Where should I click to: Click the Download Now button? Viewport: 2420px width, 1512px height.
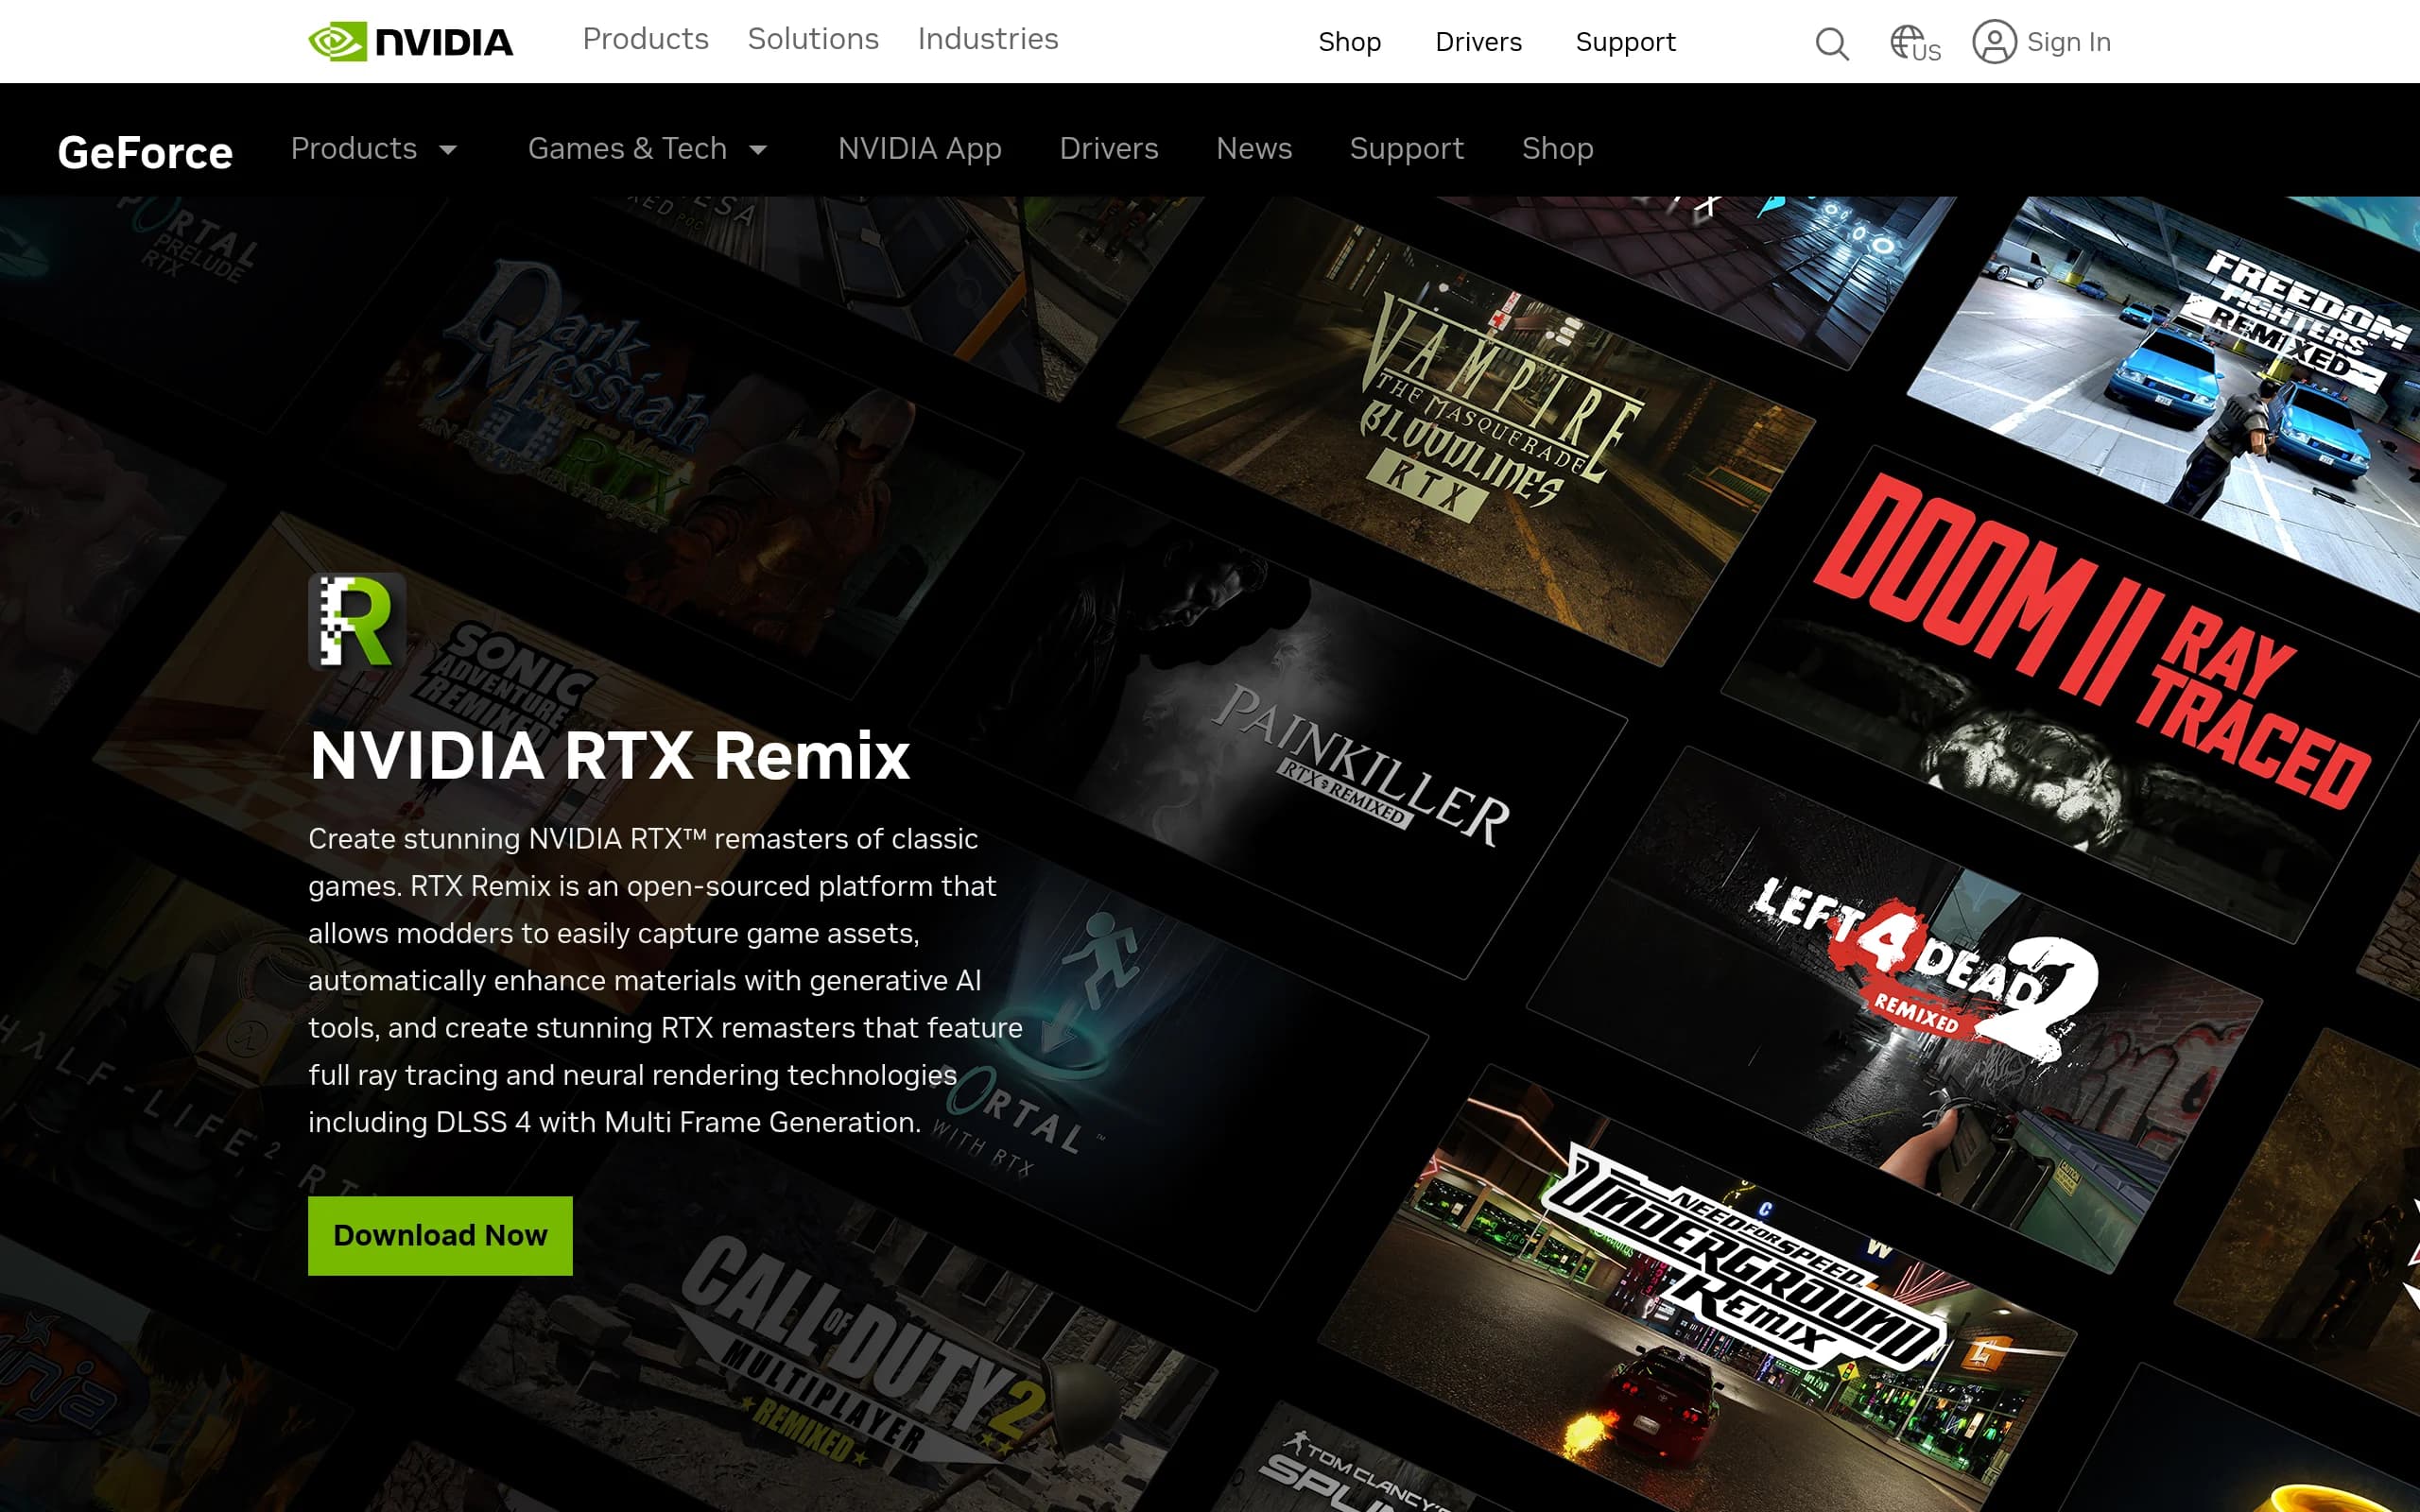[x=440, y=1235]
